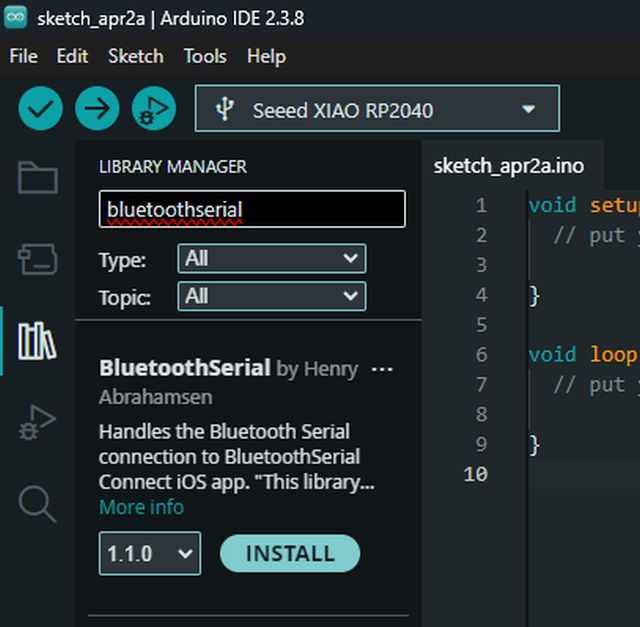Open the Search magnifier sidebar icon

[37, 504]
